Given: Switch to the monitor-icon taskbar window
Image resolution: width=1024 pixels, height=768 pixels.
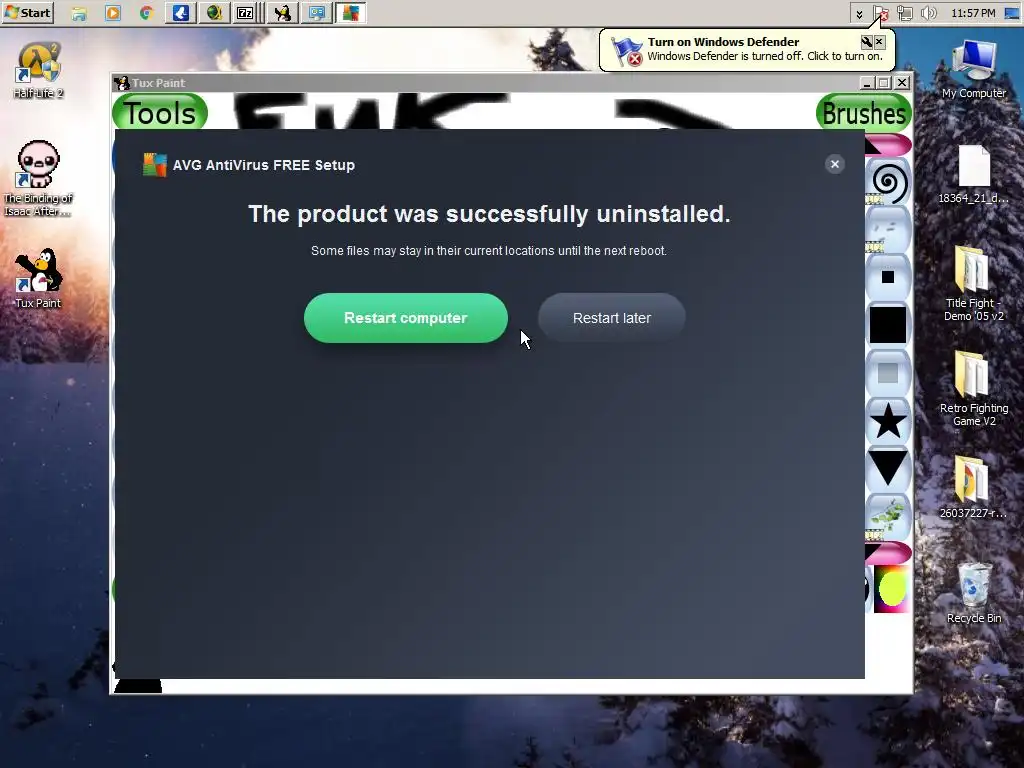Looking at the screenshot, I should (317, 13).
